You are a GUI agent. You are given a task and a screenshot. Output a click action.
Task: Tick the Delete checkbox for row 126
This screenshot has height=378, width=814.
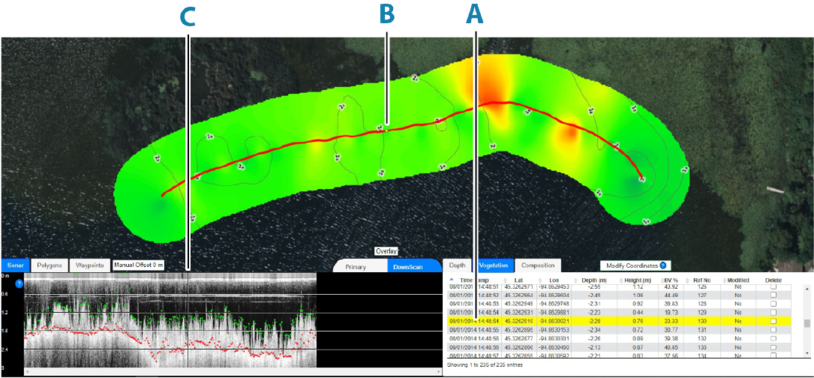[x=773, y=287]
